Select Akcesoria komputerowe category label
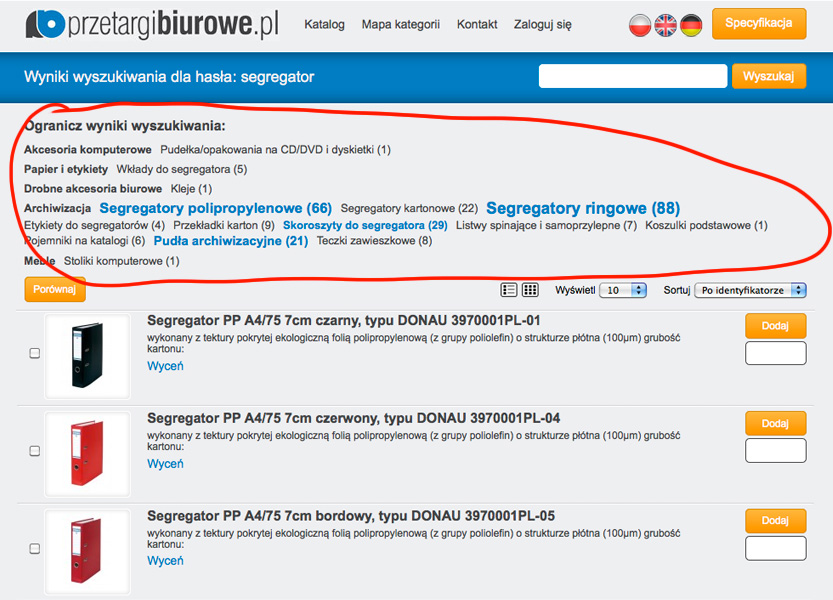This screenshot has height=600, width=833. pos(88,149)
